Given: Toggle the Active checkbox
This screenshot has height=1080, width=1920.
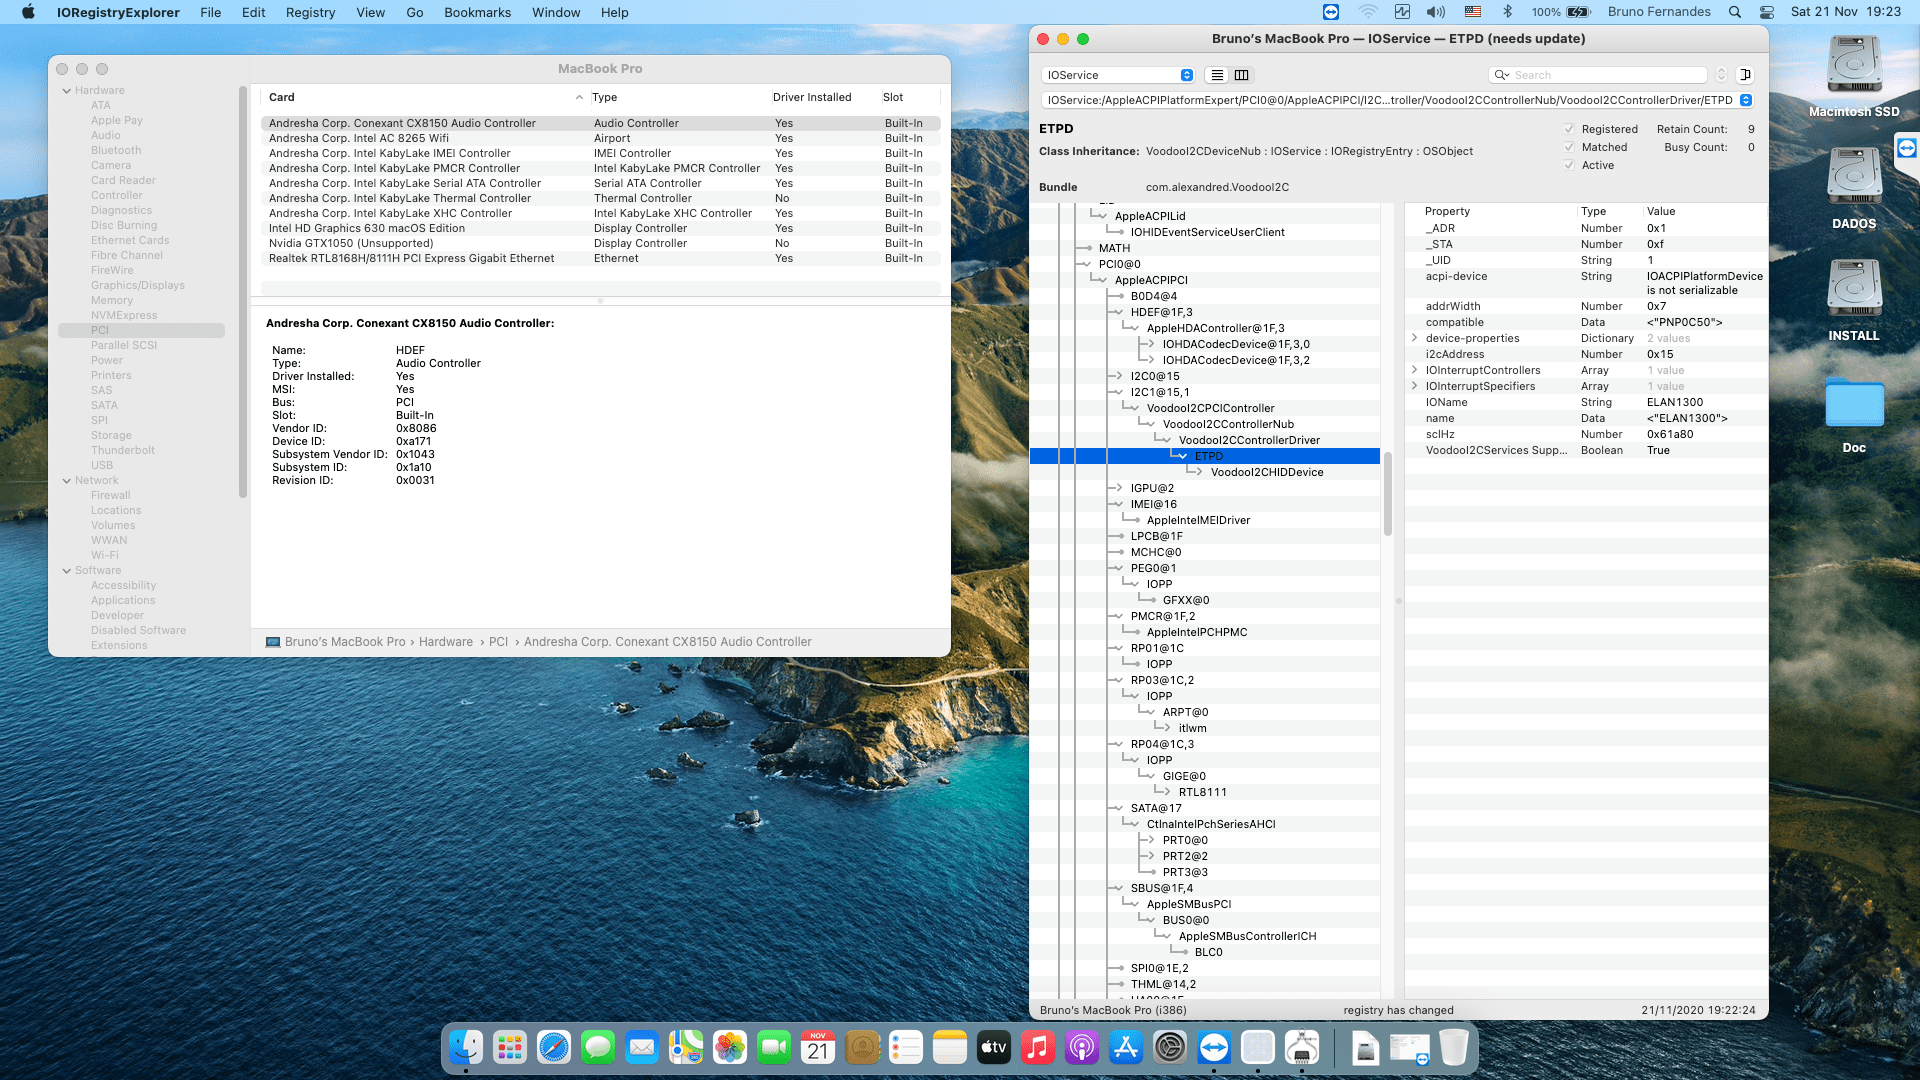Looking at the screenshot, I should coord(1570,165).
